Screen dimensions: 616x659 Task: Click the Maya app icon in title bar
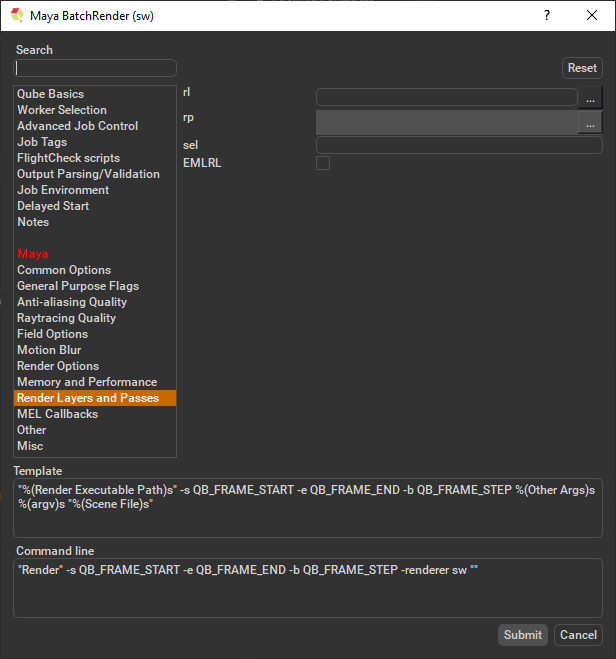[x=17, y=16]
